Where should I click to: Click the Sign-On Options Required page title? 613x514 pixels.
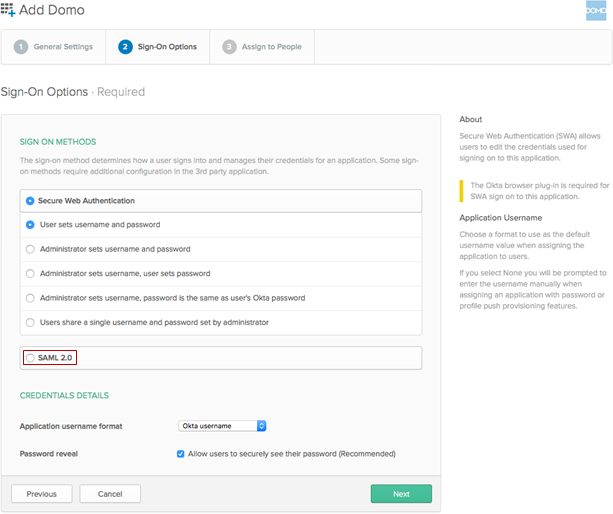[x=73, y=92]
